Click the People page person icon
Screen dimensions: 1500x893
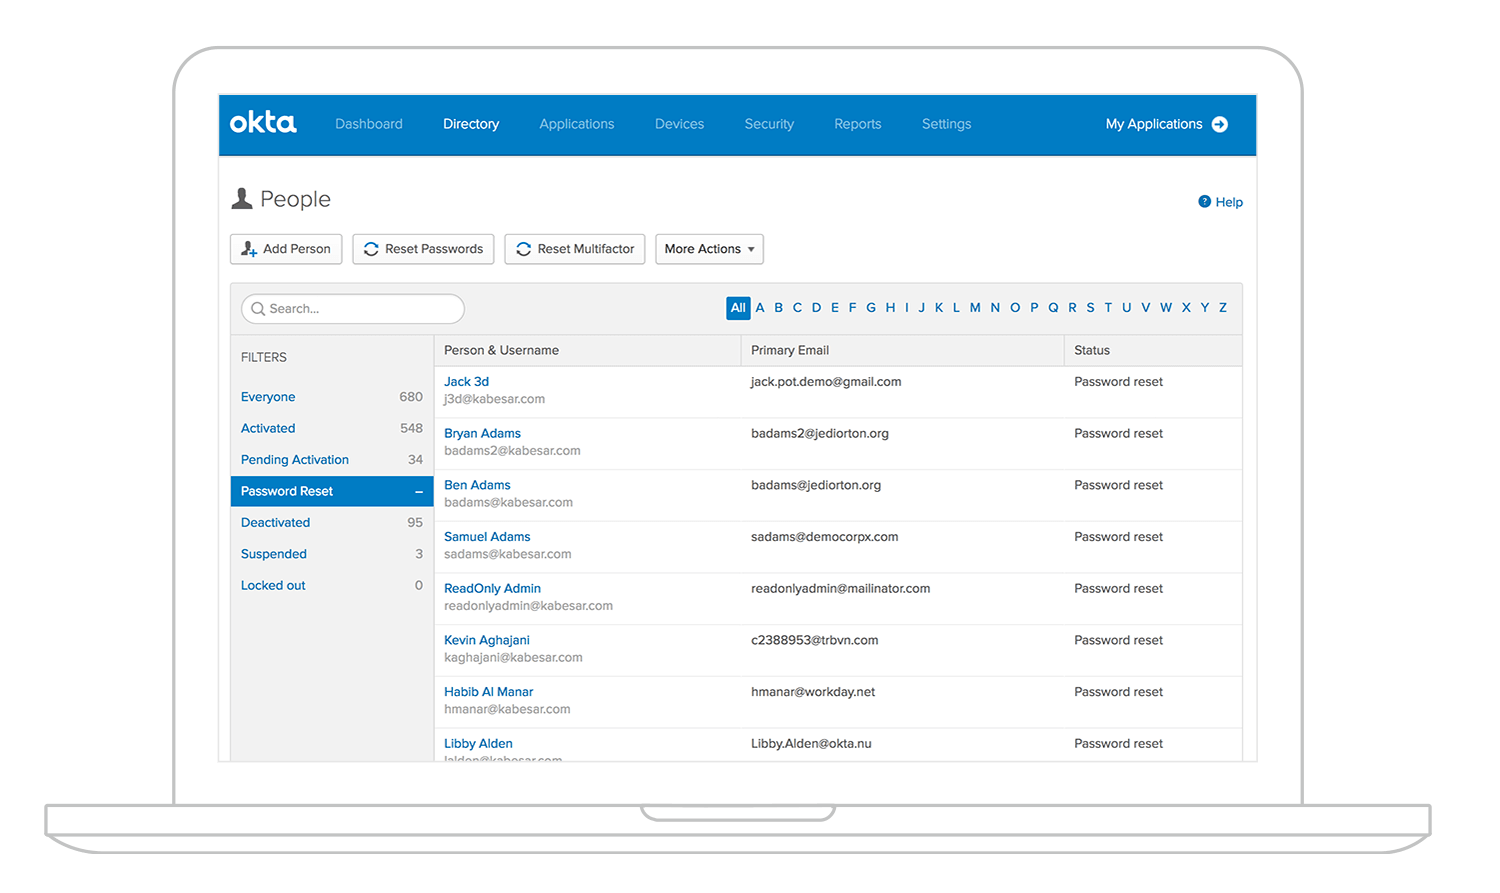click(242, 199)
